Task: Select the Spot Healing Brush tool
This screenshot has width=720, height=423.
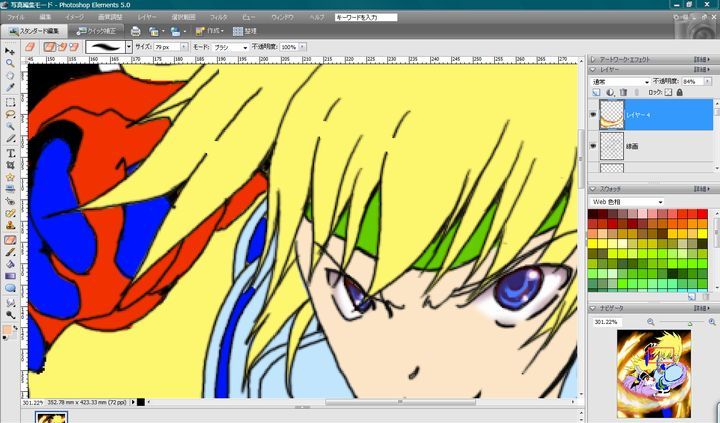Action: coord(10,213)
